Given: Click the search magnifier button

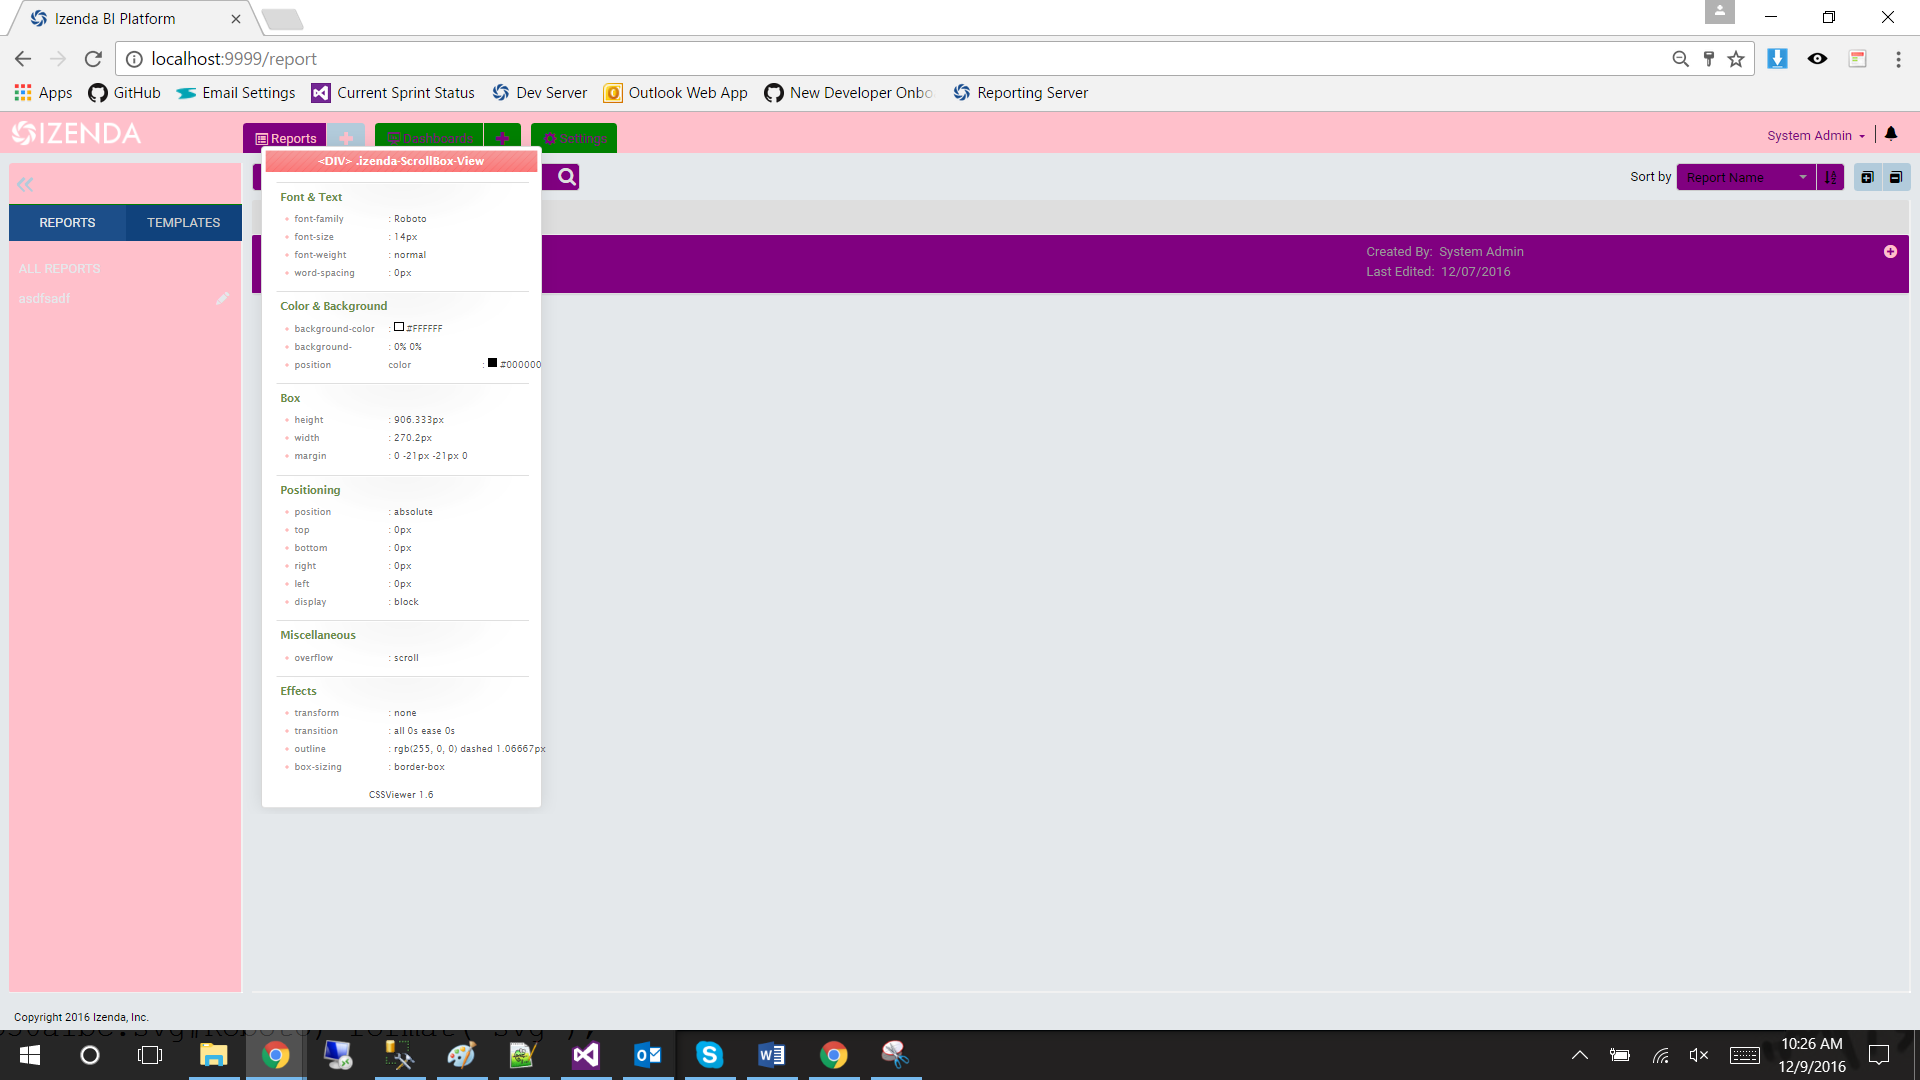Looking at the screenshot, I should 567,177.
